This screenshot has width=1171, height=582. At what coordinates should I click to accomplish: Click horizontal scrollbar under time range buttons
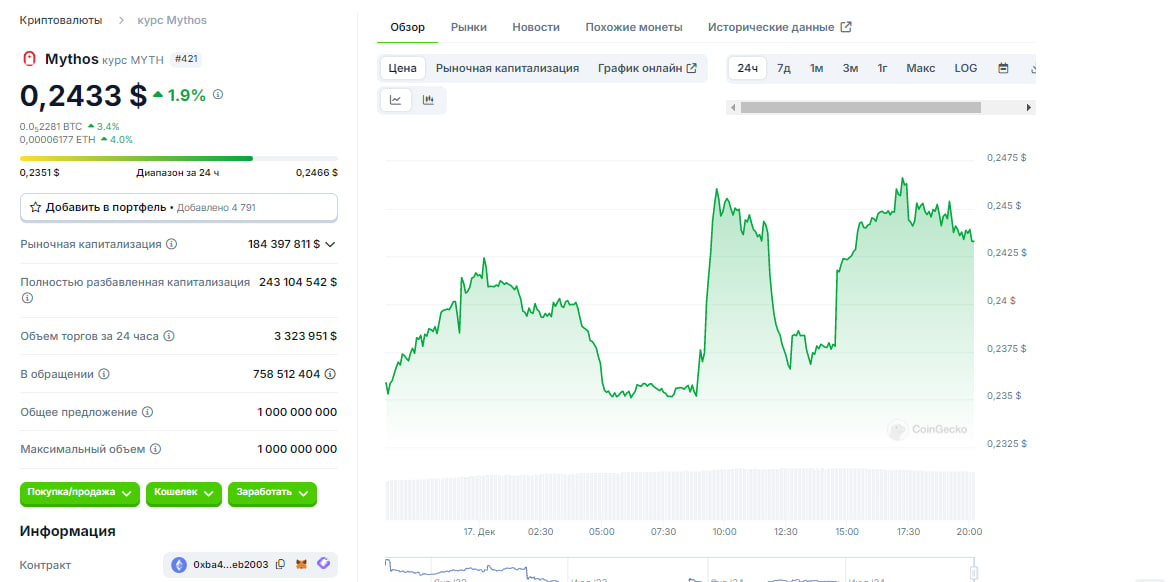pos(861,108)
